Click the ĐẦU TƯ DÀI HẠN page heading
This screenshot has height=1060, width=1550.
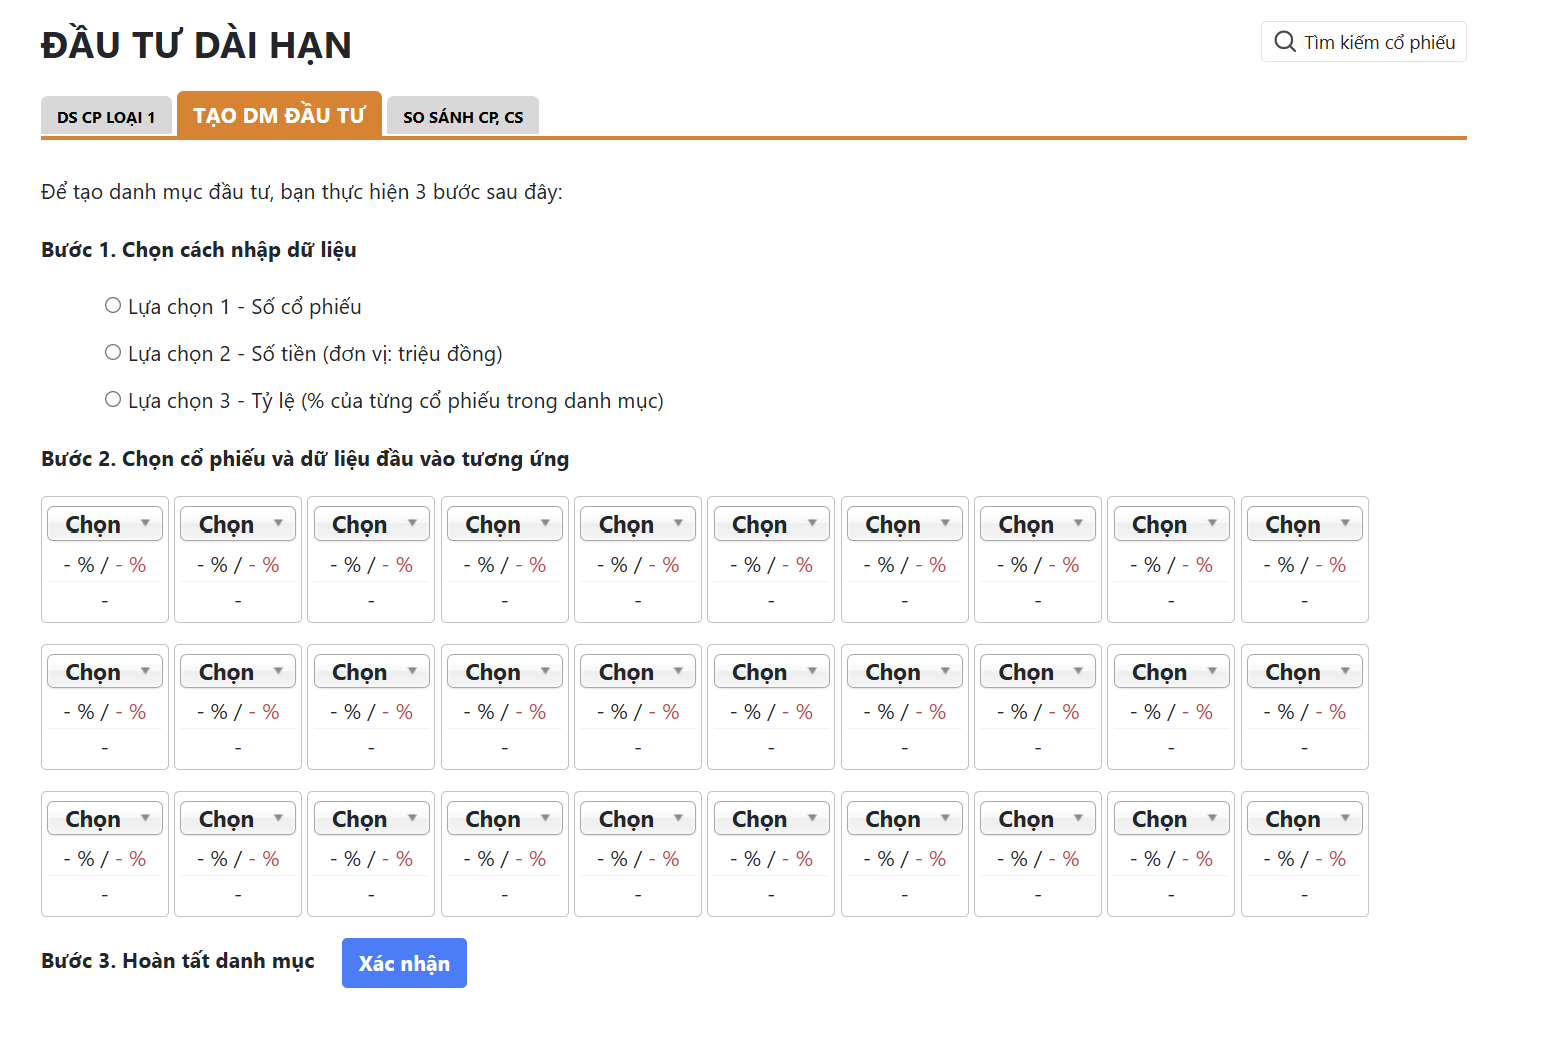(196, 45)
